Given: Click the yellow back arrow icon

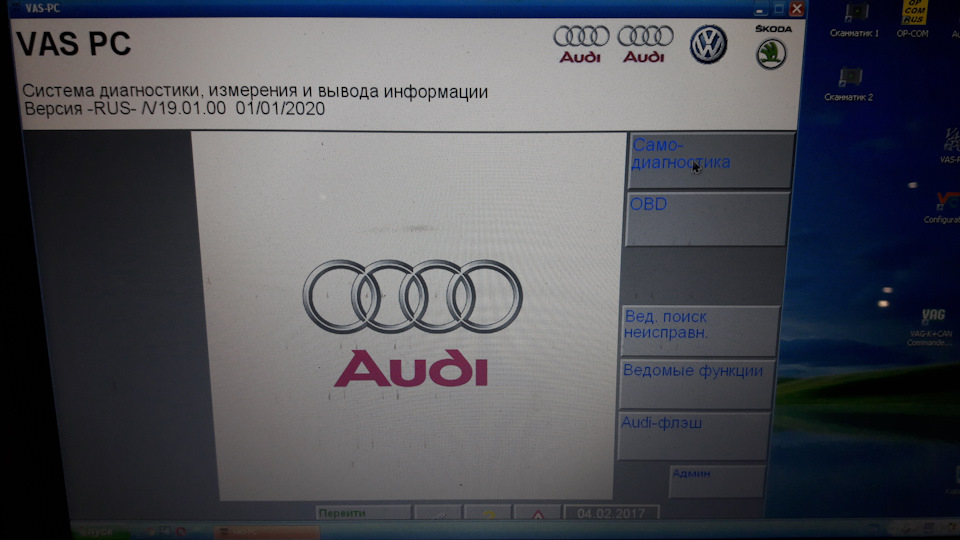Looking at the screenshot, I should click(x=488, y=514).
